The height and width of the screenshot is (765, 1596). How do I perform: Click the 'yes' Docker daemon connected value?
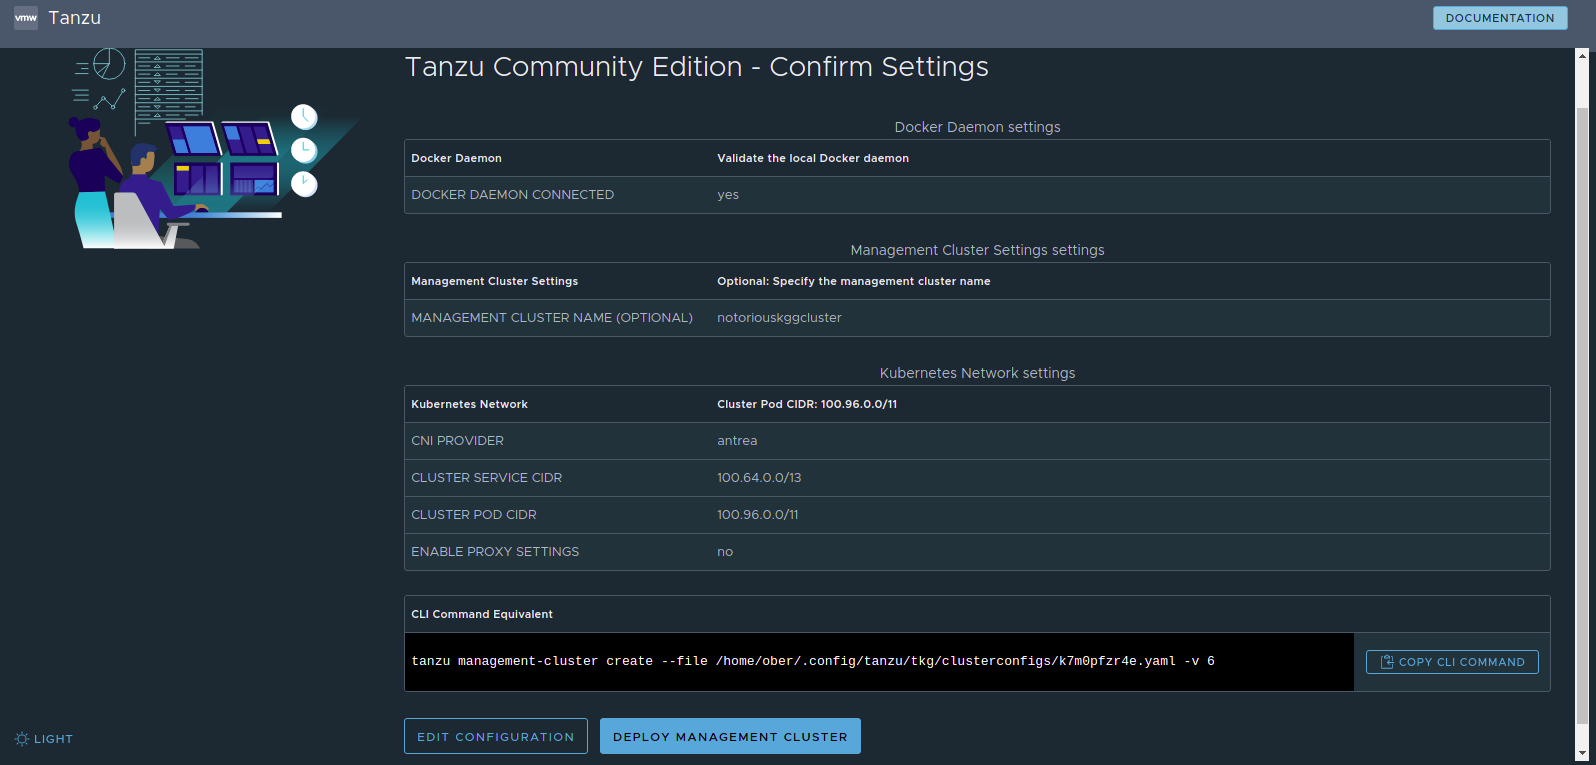[x=728, y=195]
